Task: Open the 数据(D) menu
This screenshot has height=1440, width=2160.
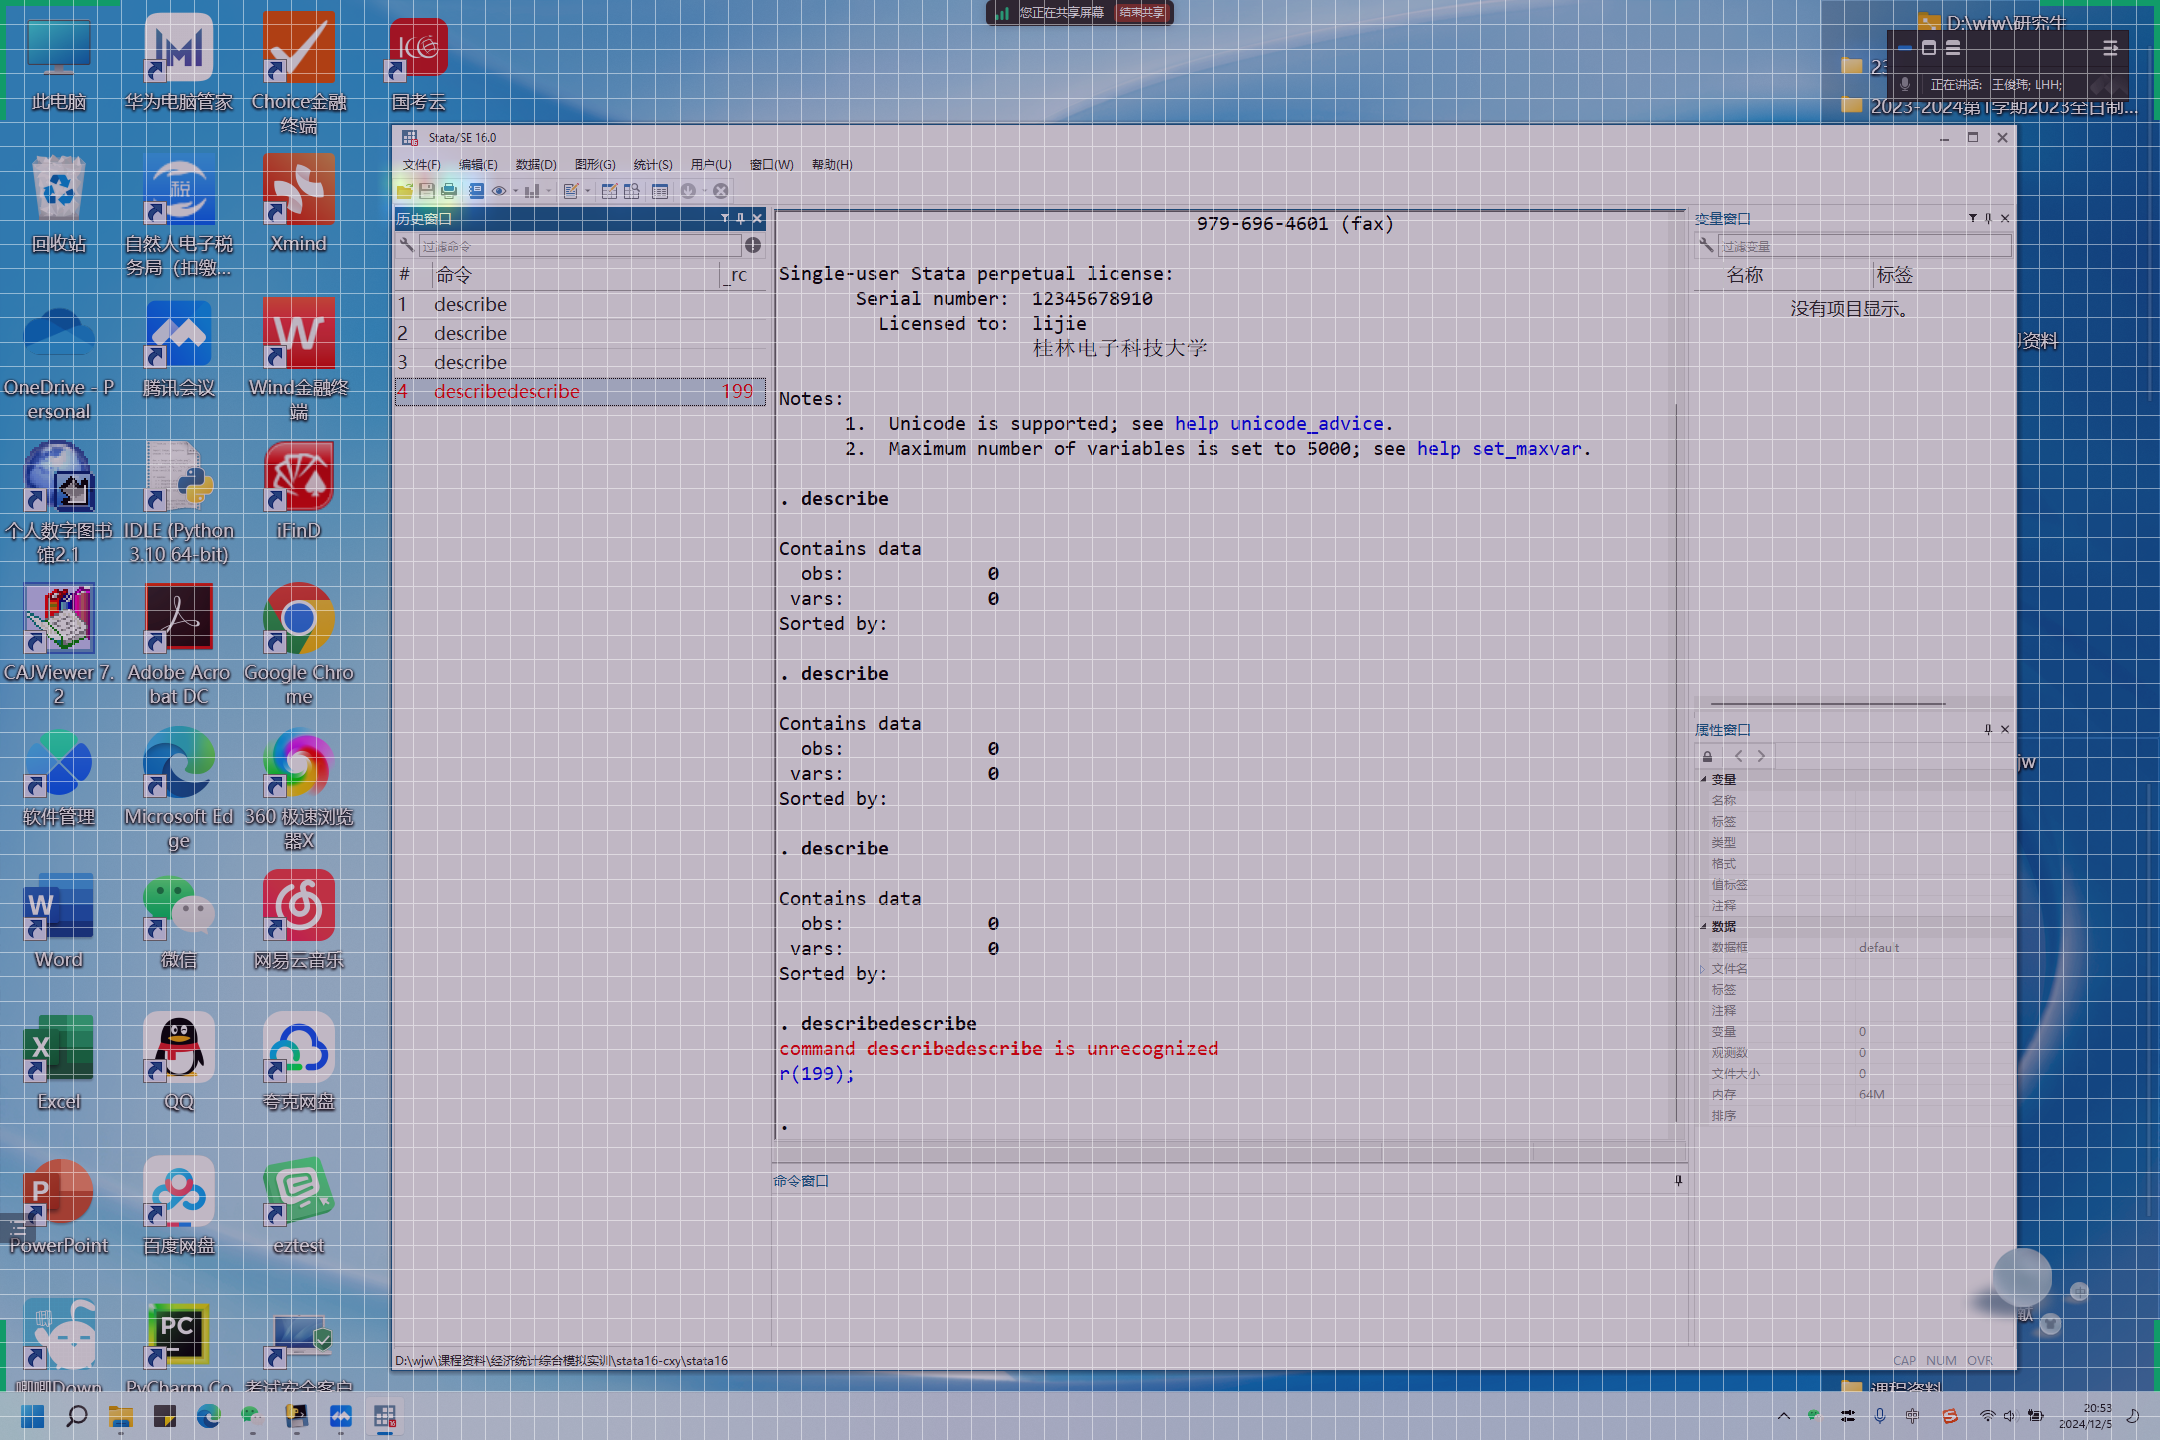Action: (x=536, y=165)
